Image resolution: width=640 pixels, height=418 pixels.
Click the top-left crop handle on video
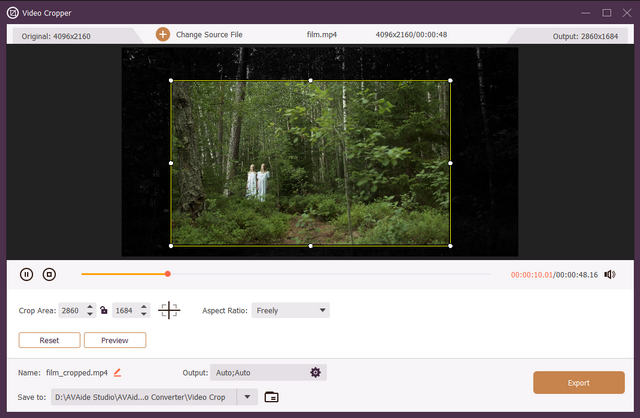[171, 80]
